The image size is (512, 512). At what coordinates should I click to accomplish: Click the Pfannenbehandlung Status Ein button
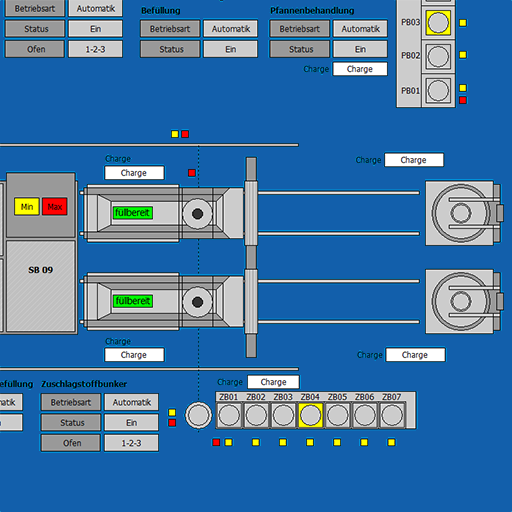click(x=360, y=49)
